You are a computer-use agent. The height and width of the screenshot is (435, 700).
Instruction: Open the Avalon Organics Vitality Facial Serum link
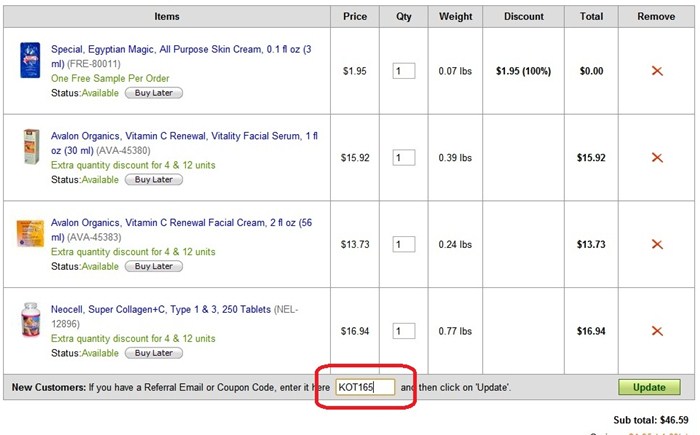click(184, 143)
